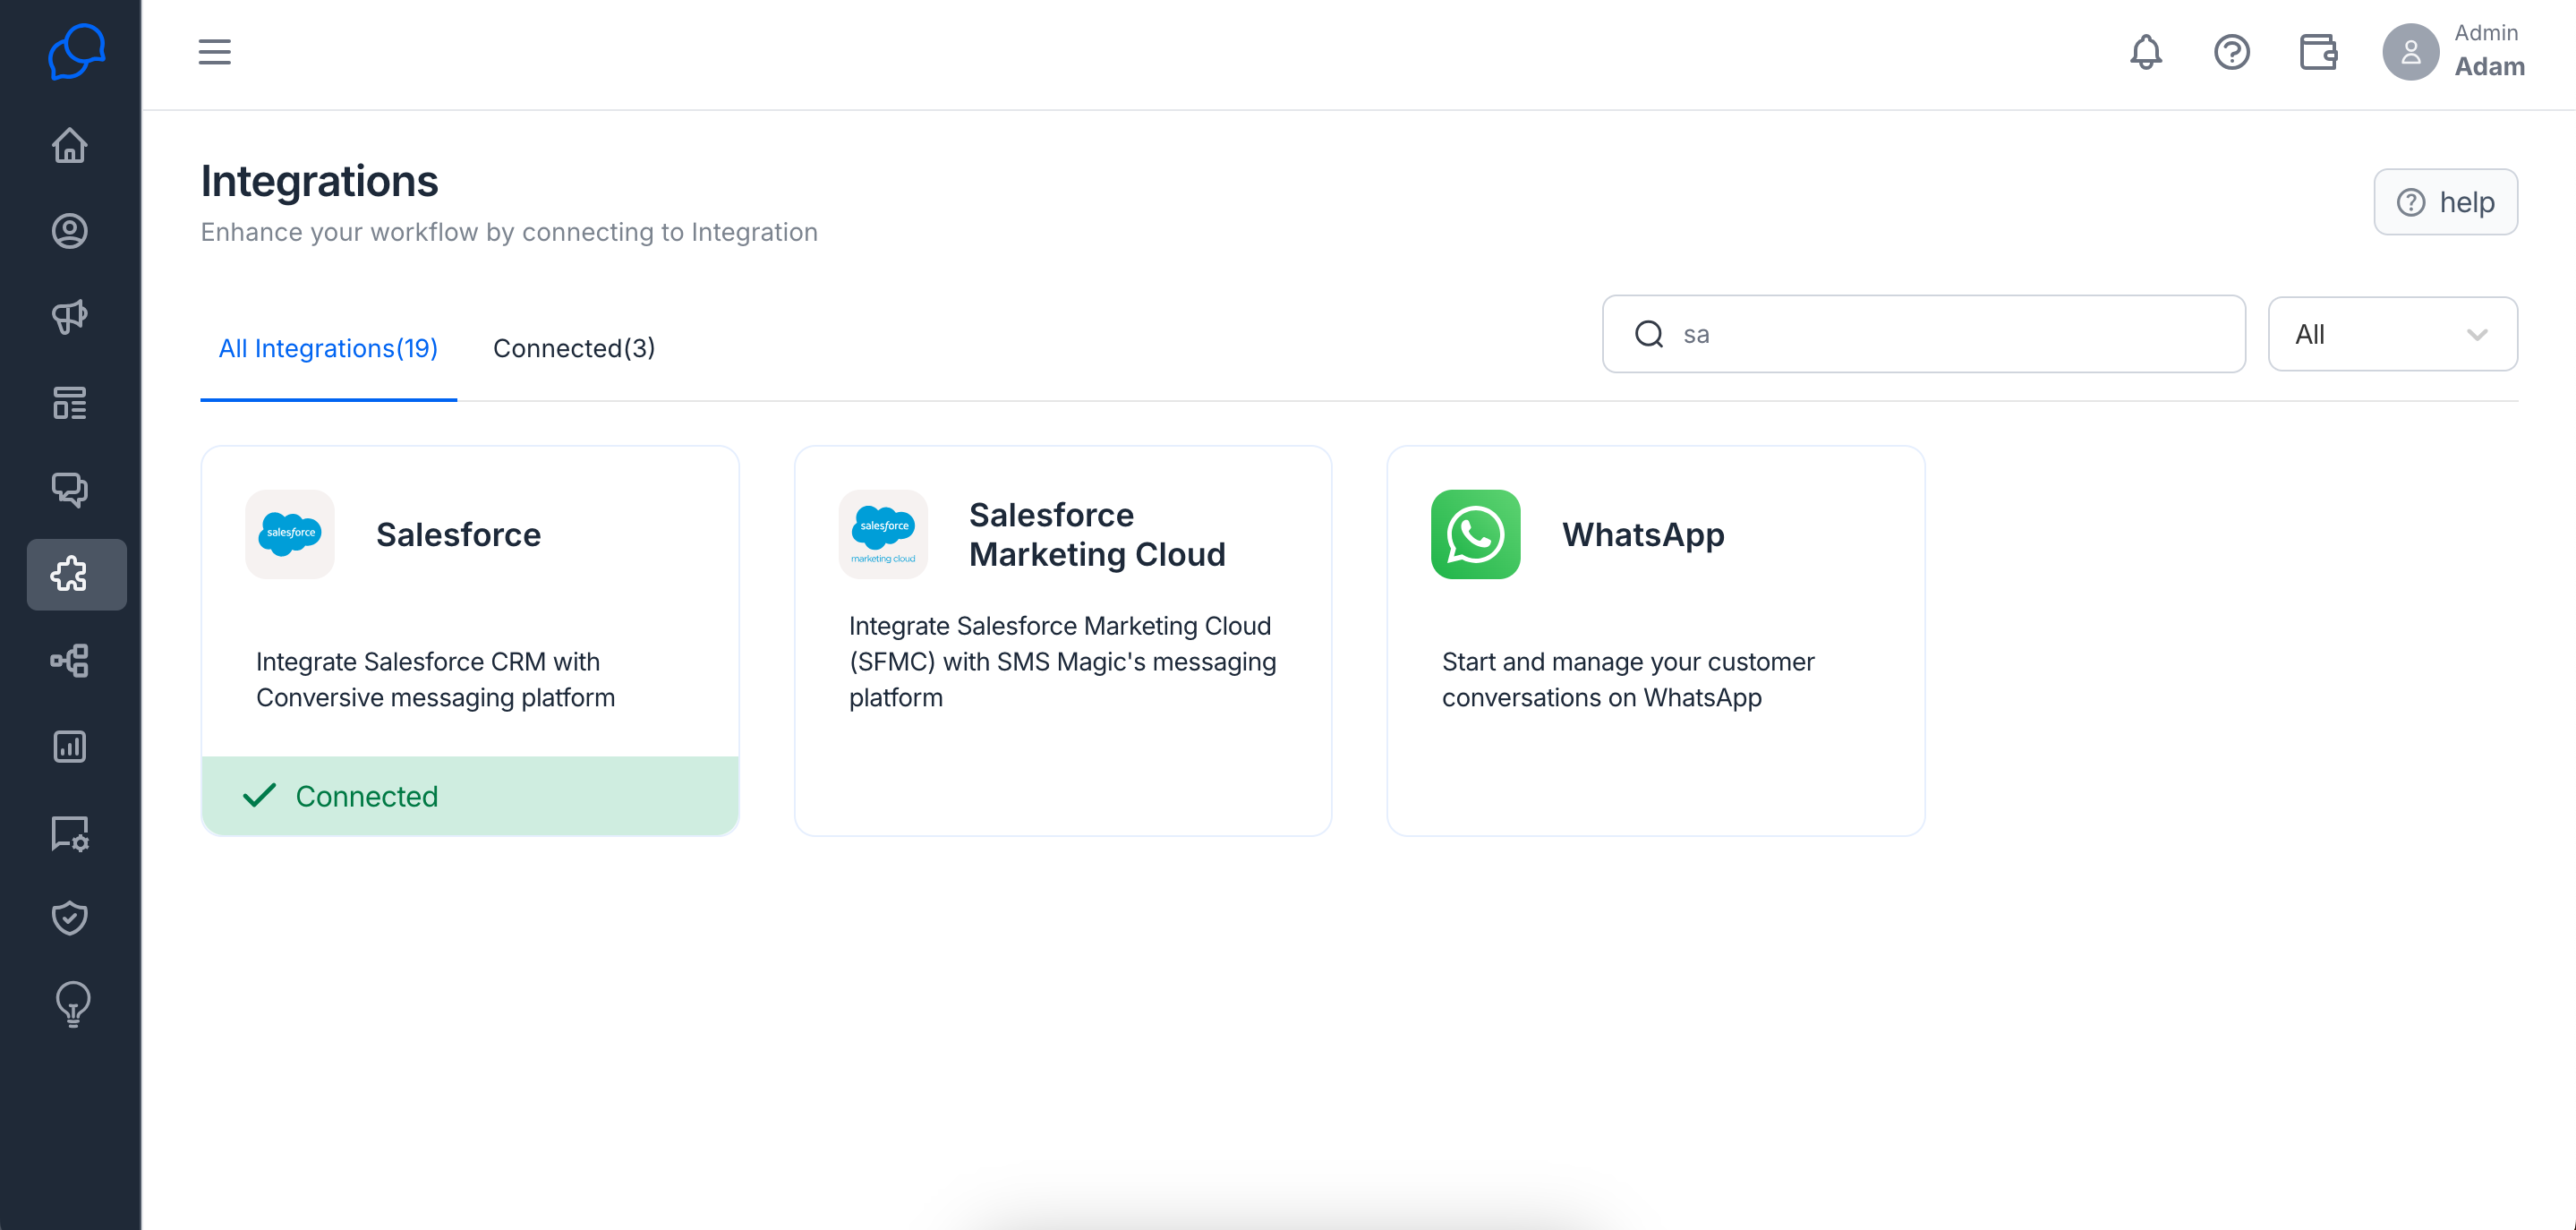This screenshot has width=2576, height=1230.
Task: Click the search magnifier icon
Action: [x=1649, y=334]
